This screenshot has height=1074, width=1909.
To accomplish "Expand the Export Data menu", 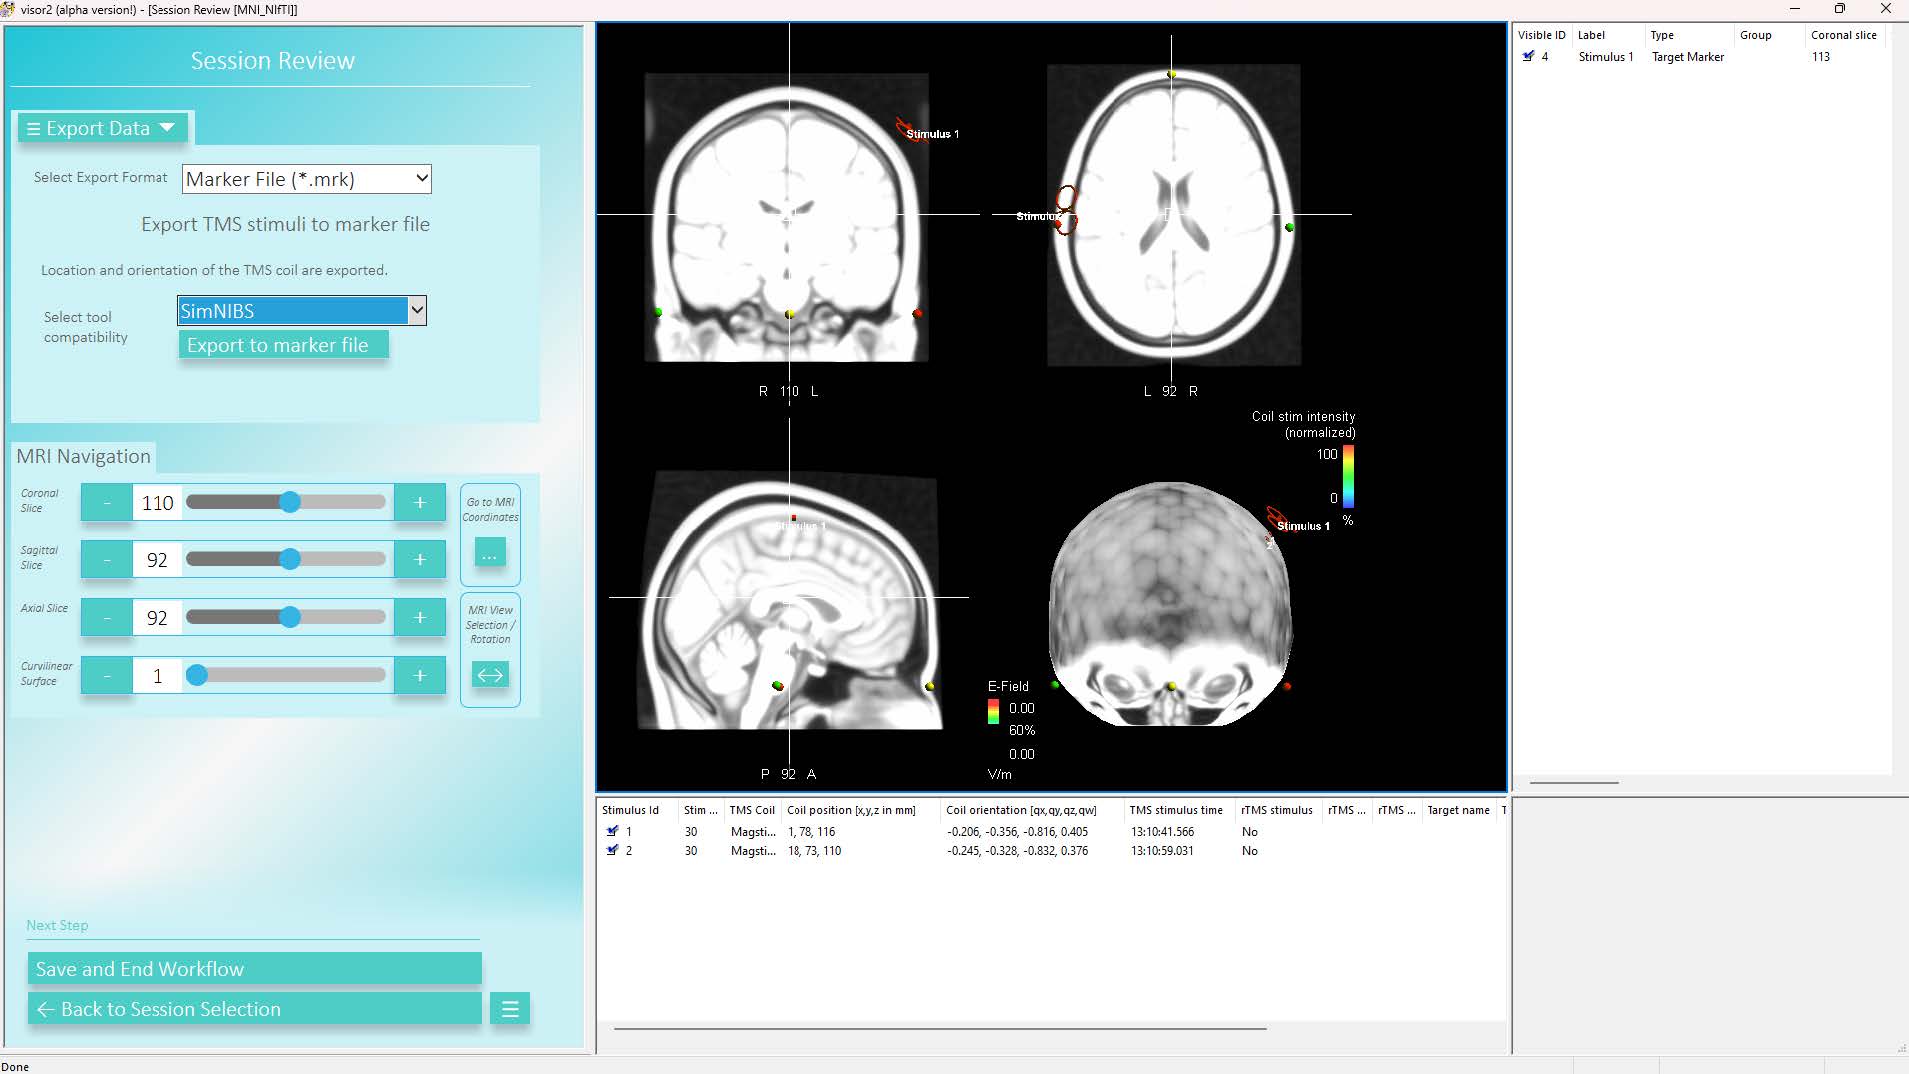I will (102, 128).
